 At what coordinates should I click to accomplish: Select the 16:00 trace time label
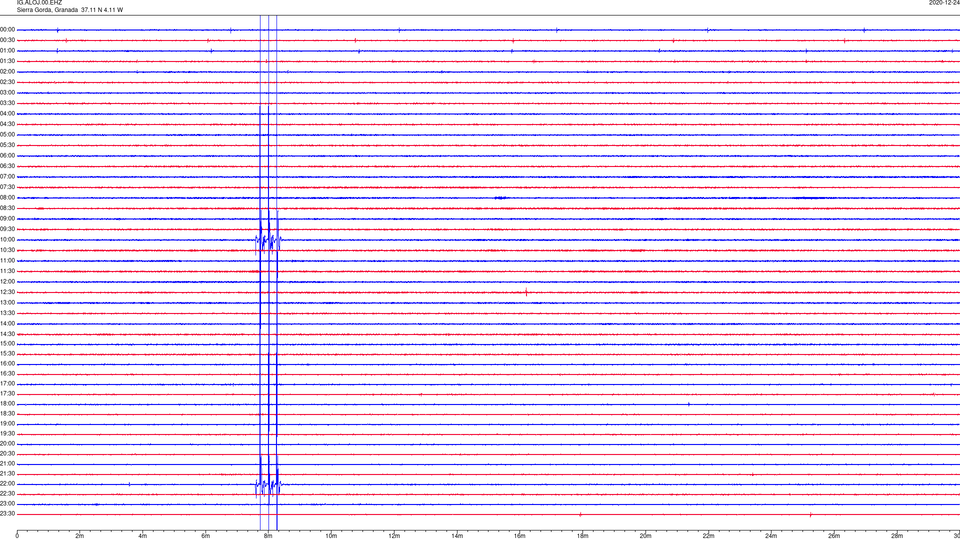pos(7,364)
